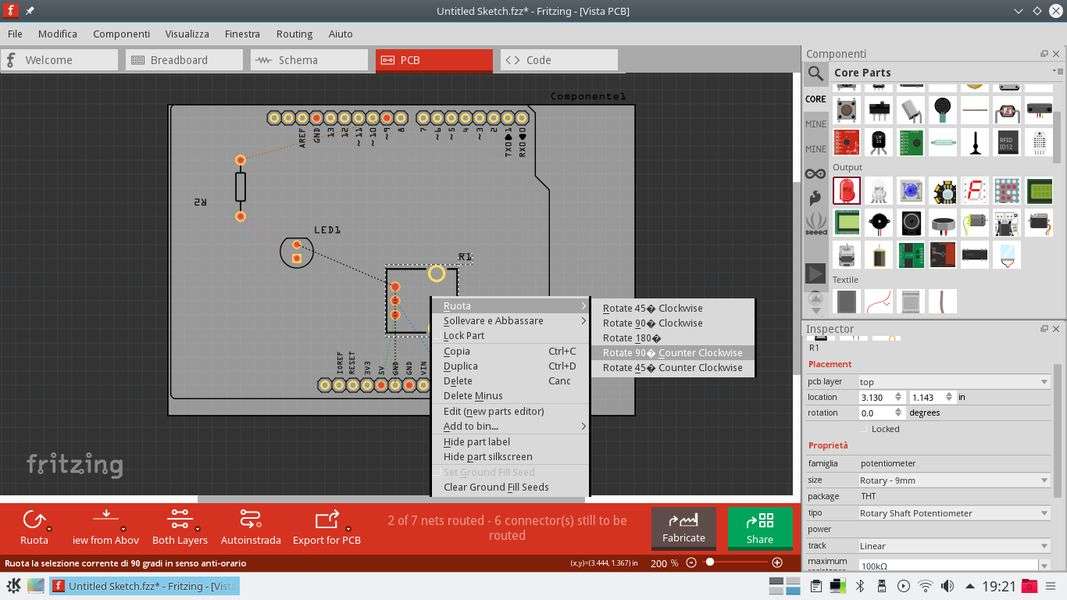This screenshot has height=600, width=1067.
Task: Switch to the Breadboard tab
Action: pos(185,60)
